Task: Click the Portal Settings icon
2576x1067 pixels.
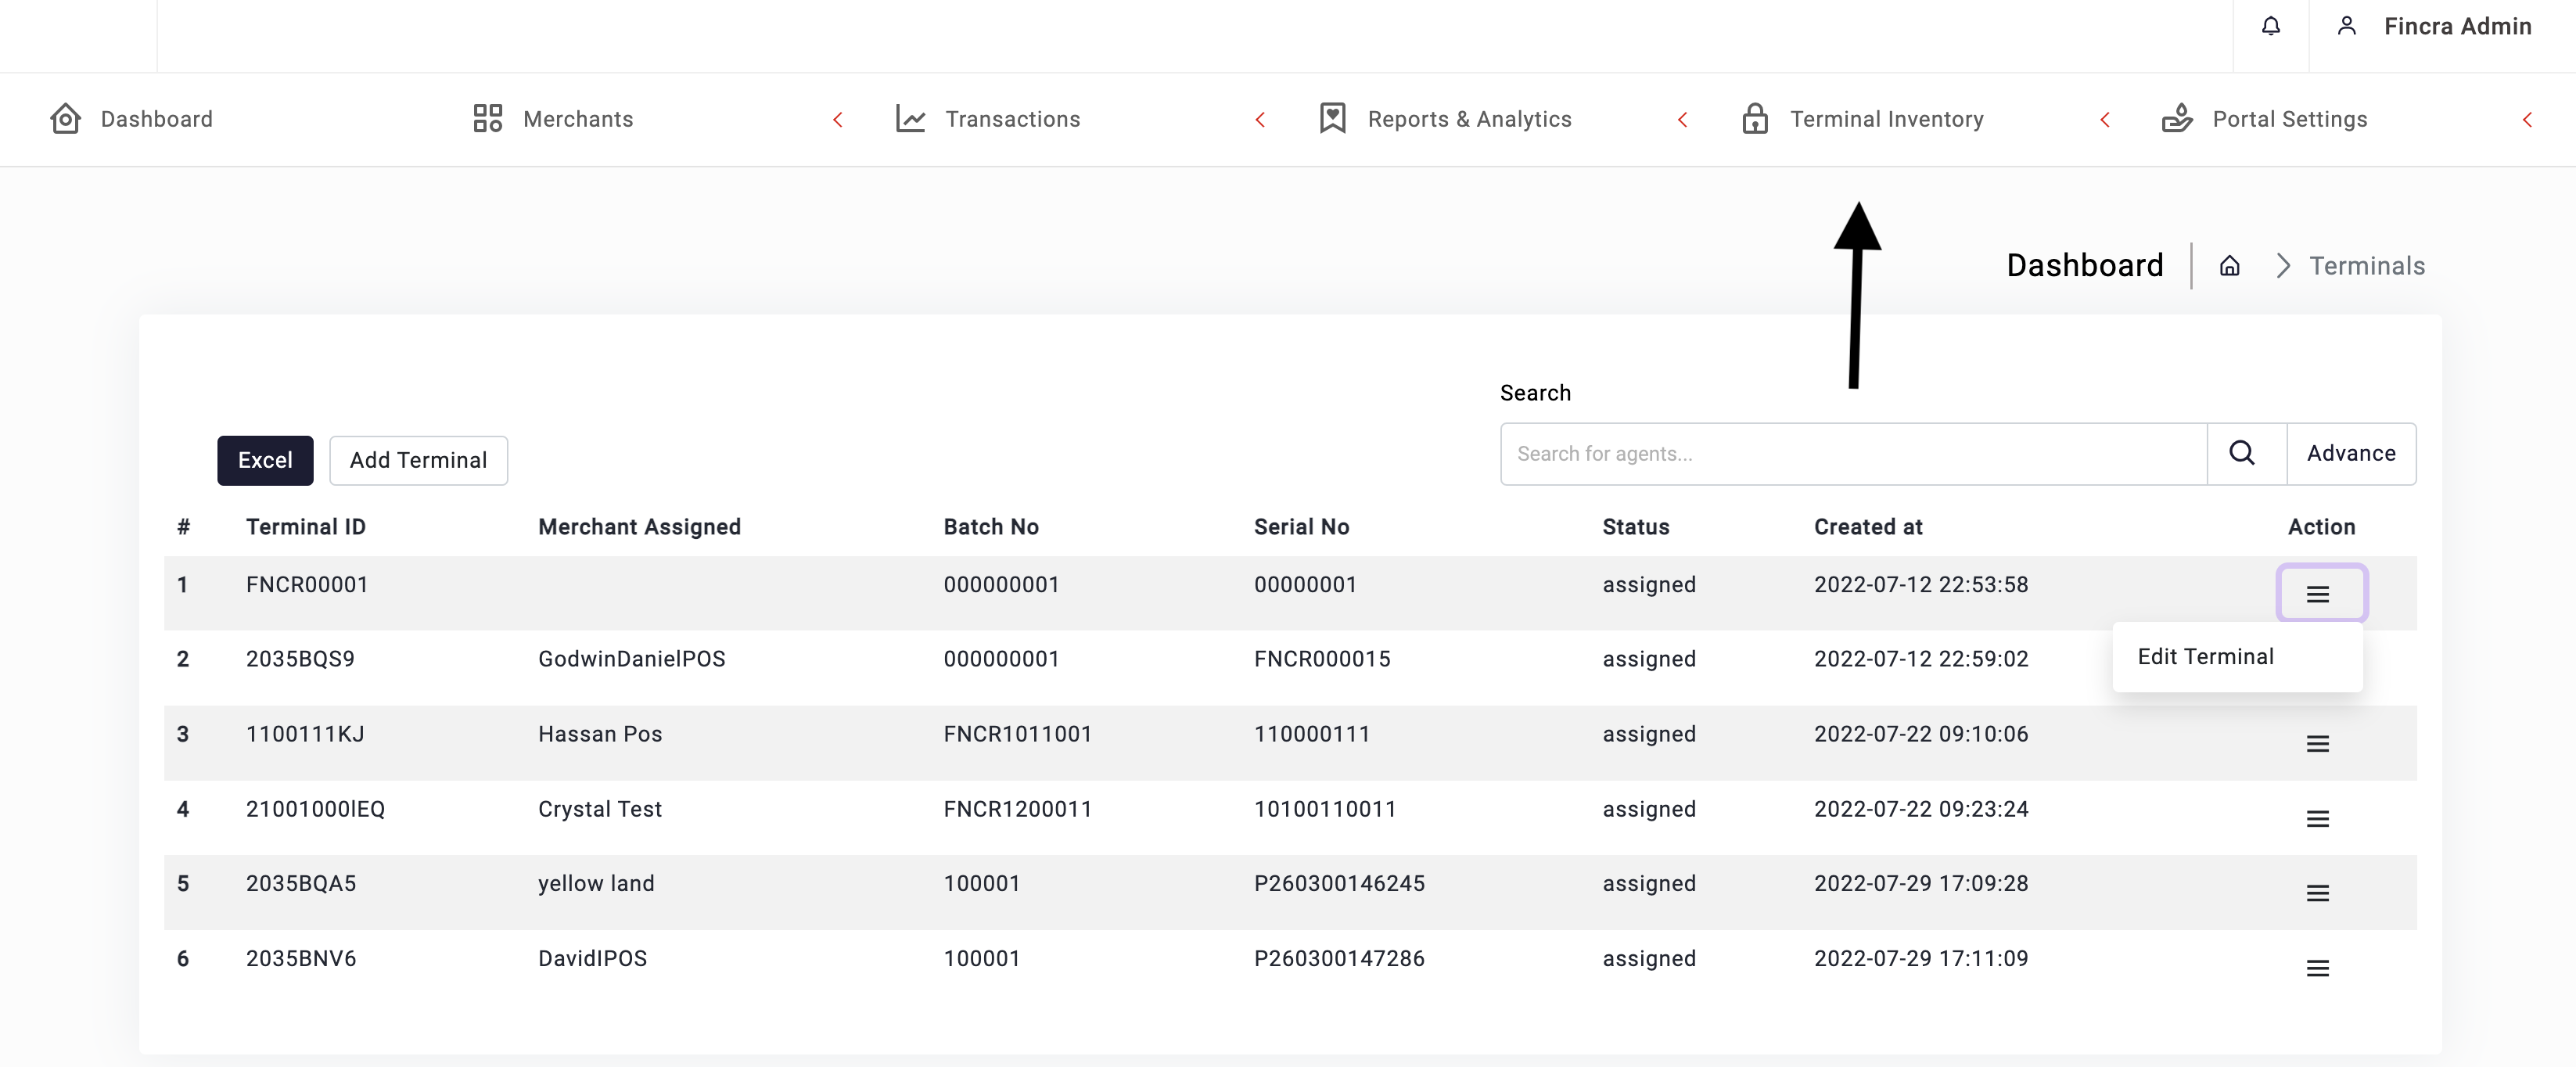Action: point(2177,119)
